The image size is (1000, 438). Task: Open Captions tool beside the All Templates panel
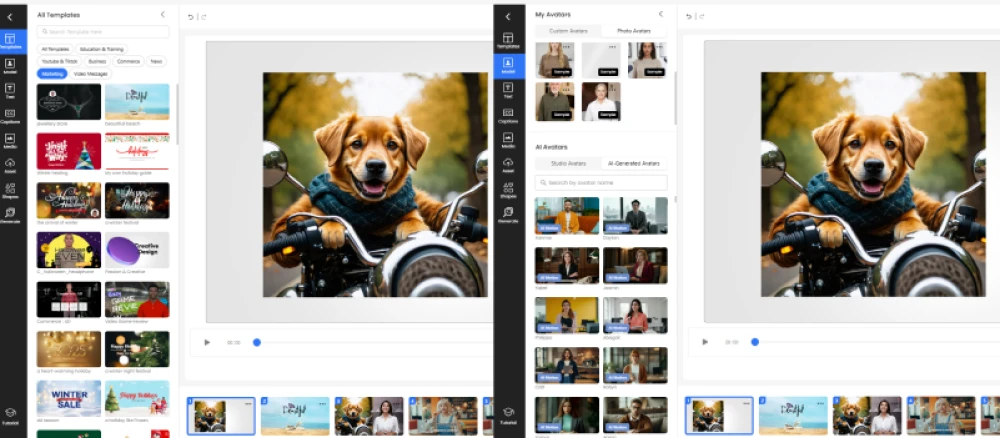[x=10, y=115]
